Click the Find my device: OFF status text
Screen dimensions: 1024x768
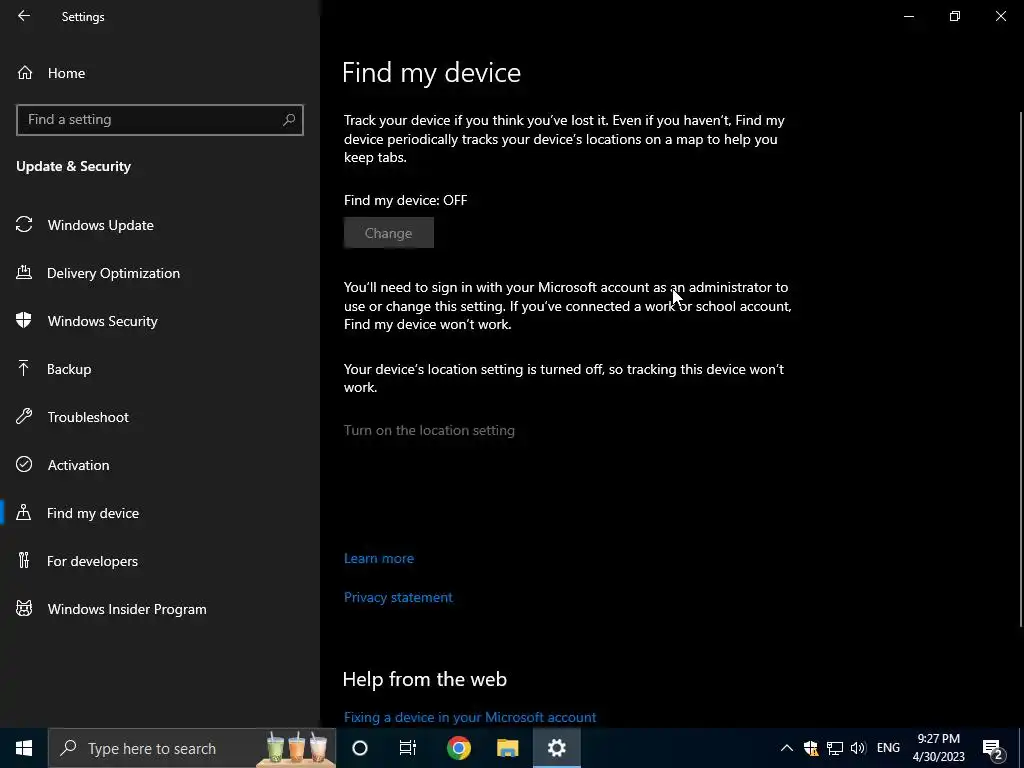(x=406, y=200)
